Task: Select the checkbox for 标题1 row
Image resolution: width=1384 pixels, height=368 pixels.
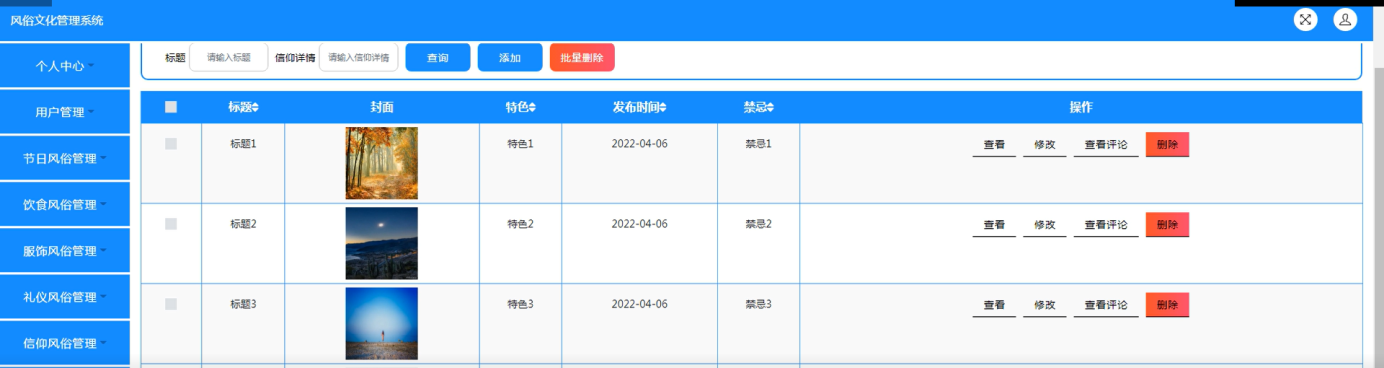Action: (x=171, y=144)
